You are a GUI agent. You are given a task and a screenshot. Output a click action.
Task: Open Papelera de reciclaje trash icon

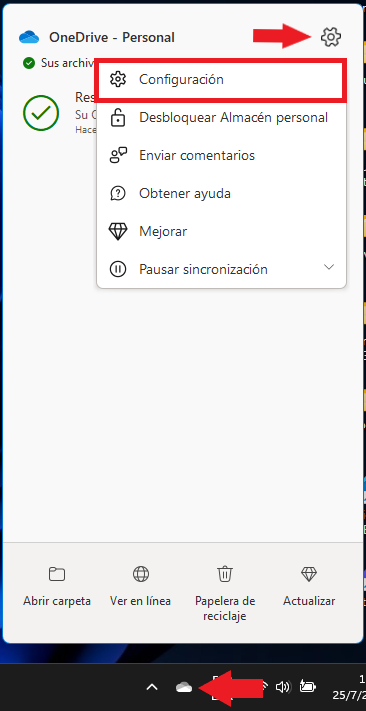(x=225, y=574)
